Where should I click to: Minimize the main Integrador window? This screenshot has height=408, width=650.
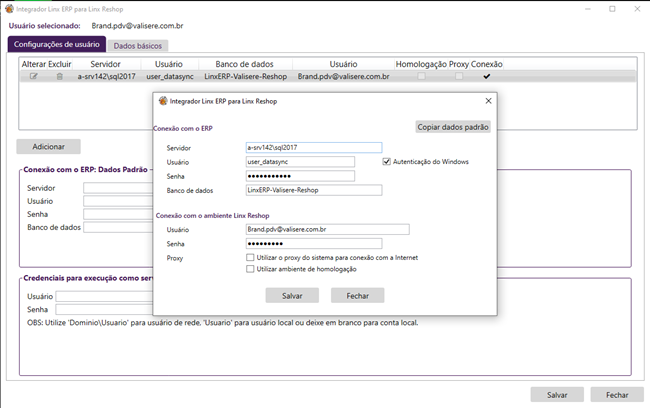pyautogui.click(x=587, y=9)
